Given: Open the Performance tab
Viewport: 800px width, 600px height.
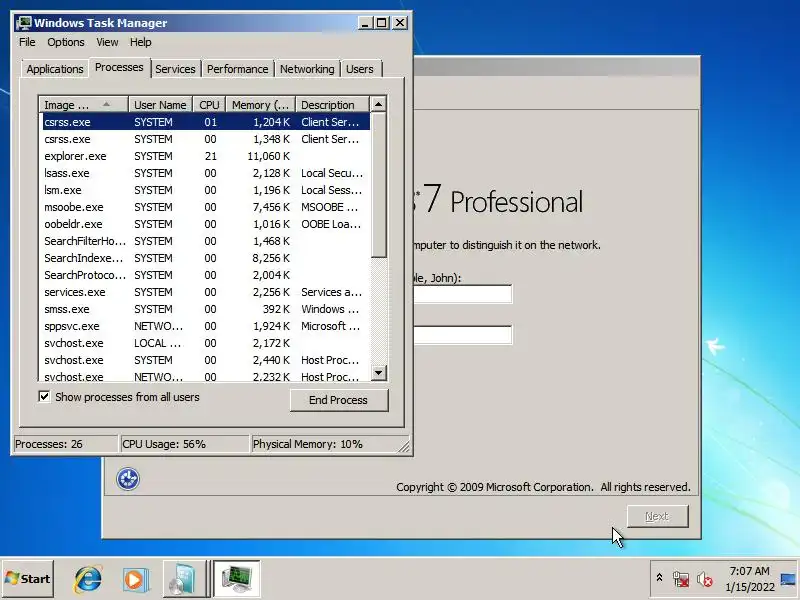Looking at the screenshot, I should [237, 69].
